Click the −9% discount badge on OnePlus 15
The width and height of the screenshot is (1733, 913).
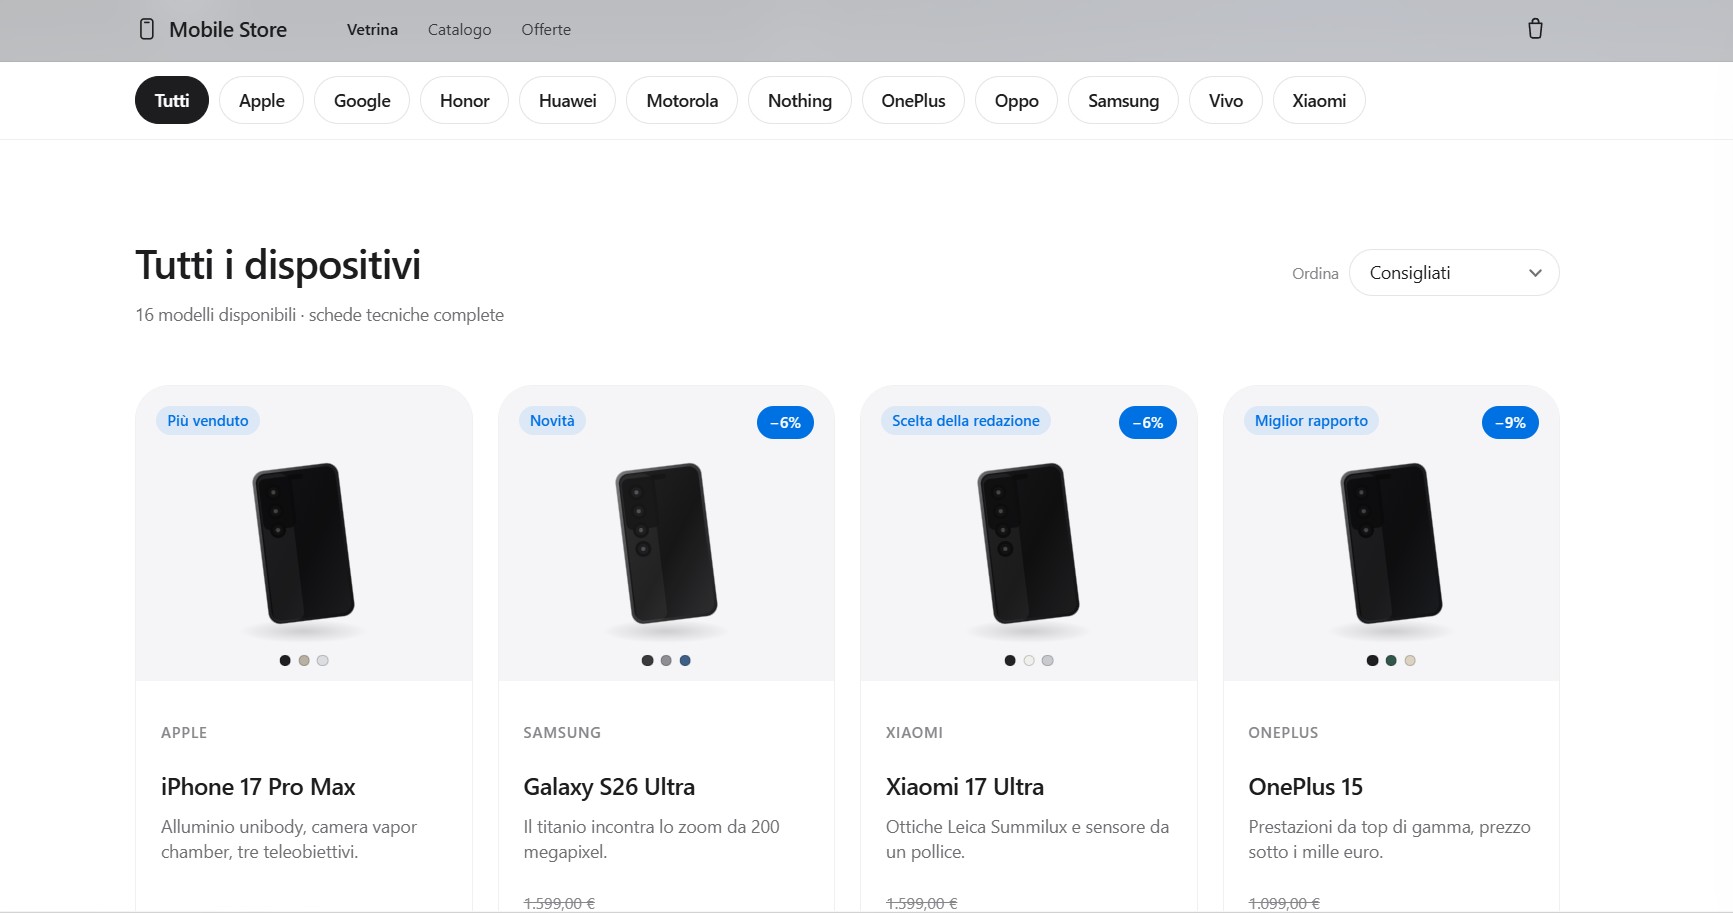[x=1510, y=423]
